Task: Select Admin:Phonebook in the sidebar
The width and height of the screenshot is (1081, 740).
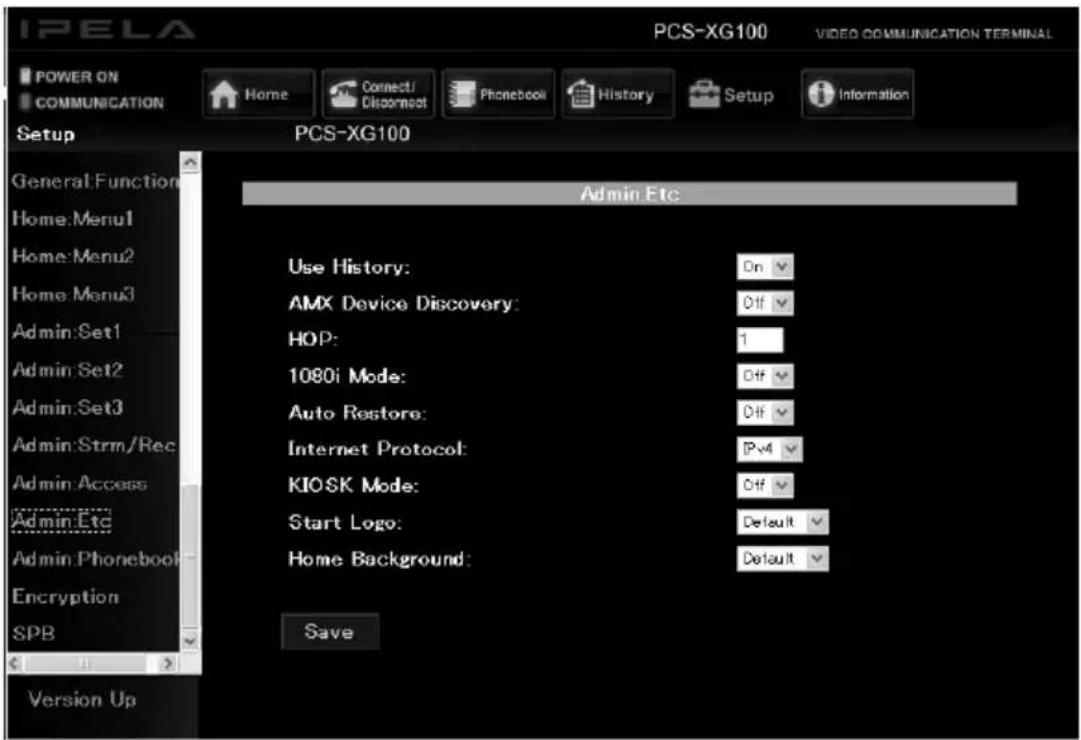Action: 95,559
